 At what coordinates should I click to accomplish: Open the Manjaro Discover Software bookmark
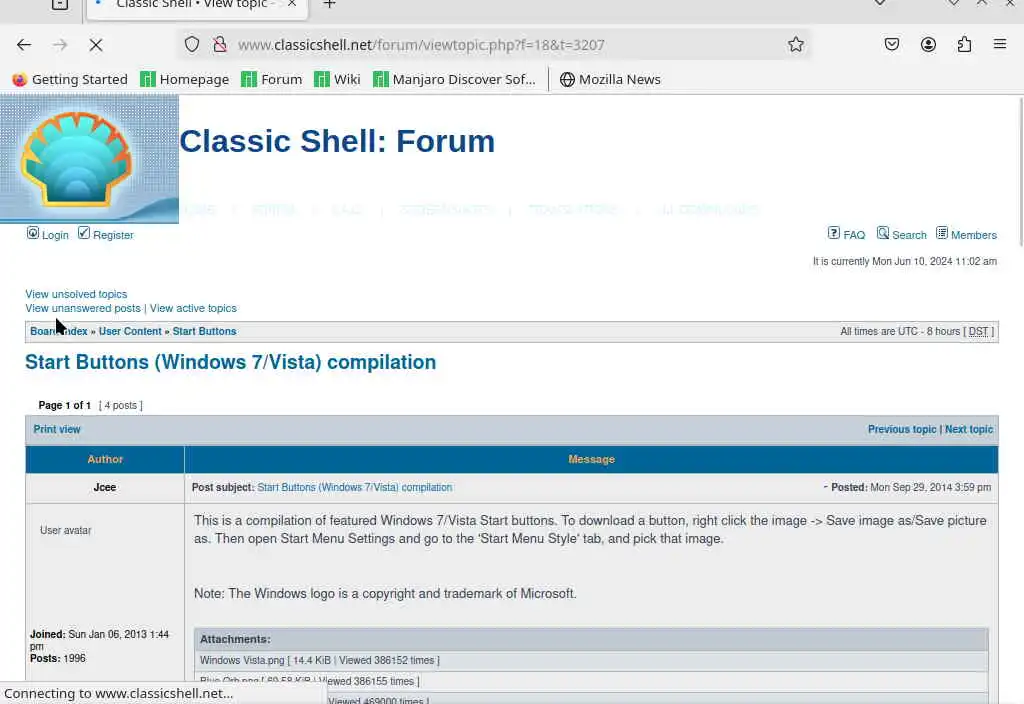pos(454,79)
